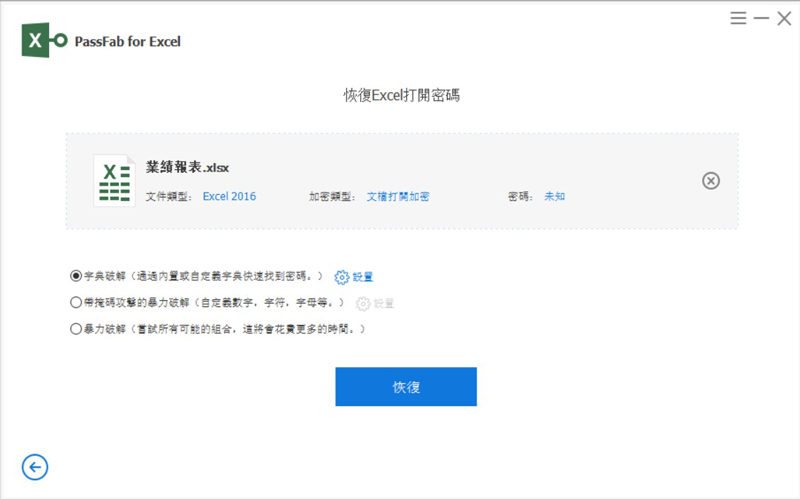Open dictionary attack settings gear
Screen dimensions: 800x499
341,277
